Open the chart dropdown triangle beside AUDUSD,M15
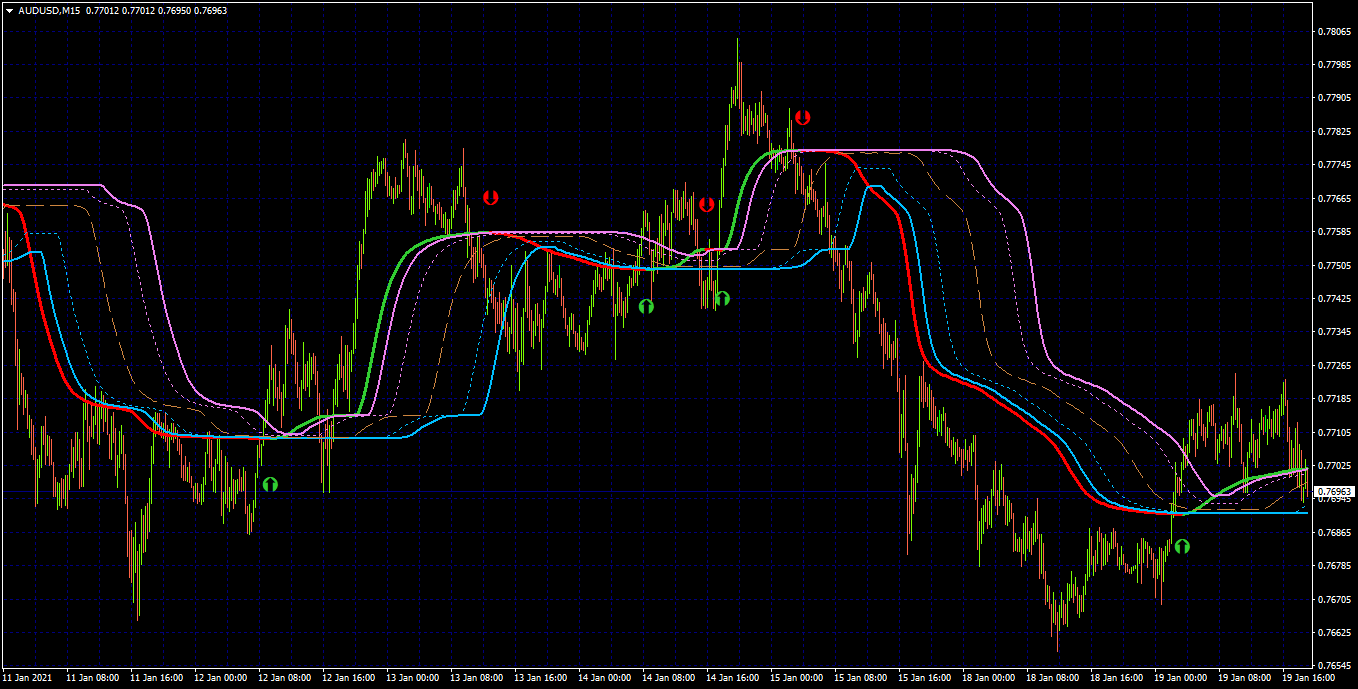 [9, 10]
